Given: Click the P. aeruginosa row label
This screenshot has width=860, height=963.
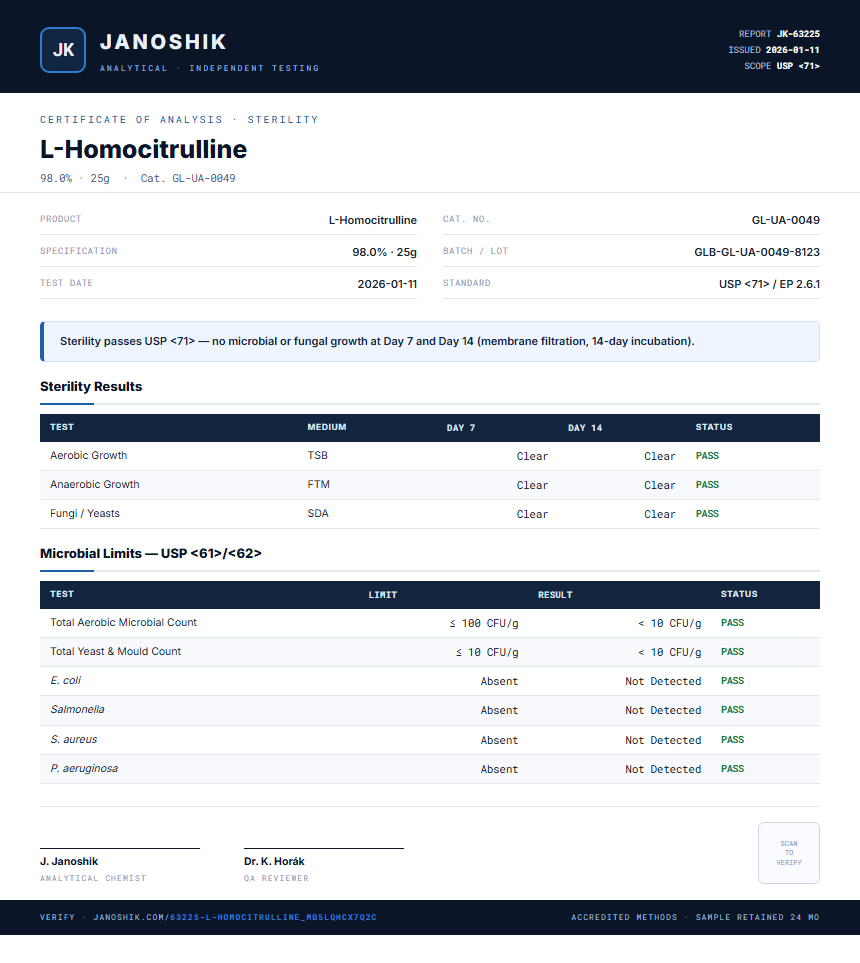Looking at the screenshot, I should (x=84, y=768).
